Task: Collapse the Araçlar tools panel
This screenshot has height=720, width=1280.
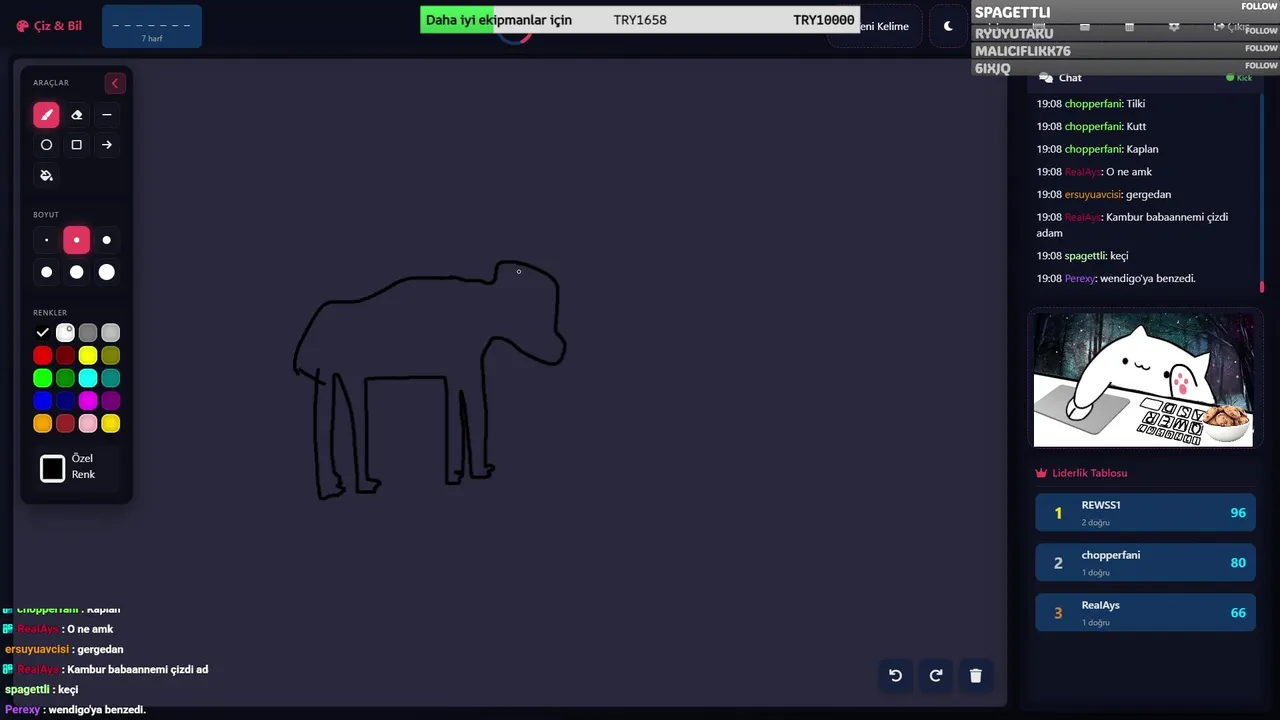Action: click(115, 83)
